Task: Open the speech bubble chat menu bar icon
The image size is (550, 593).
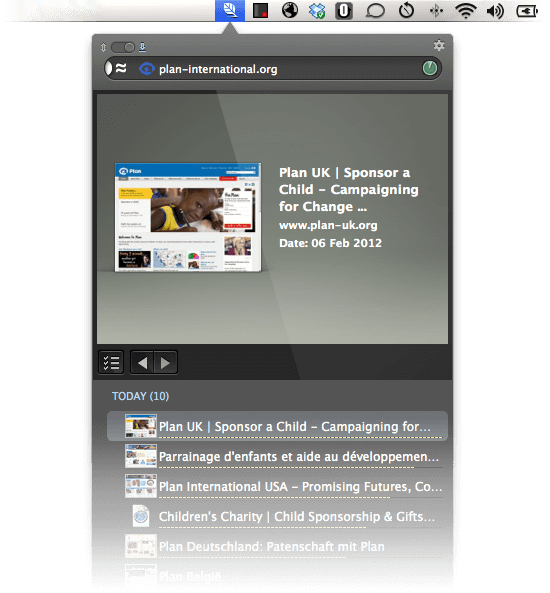Action: (375, 11)
